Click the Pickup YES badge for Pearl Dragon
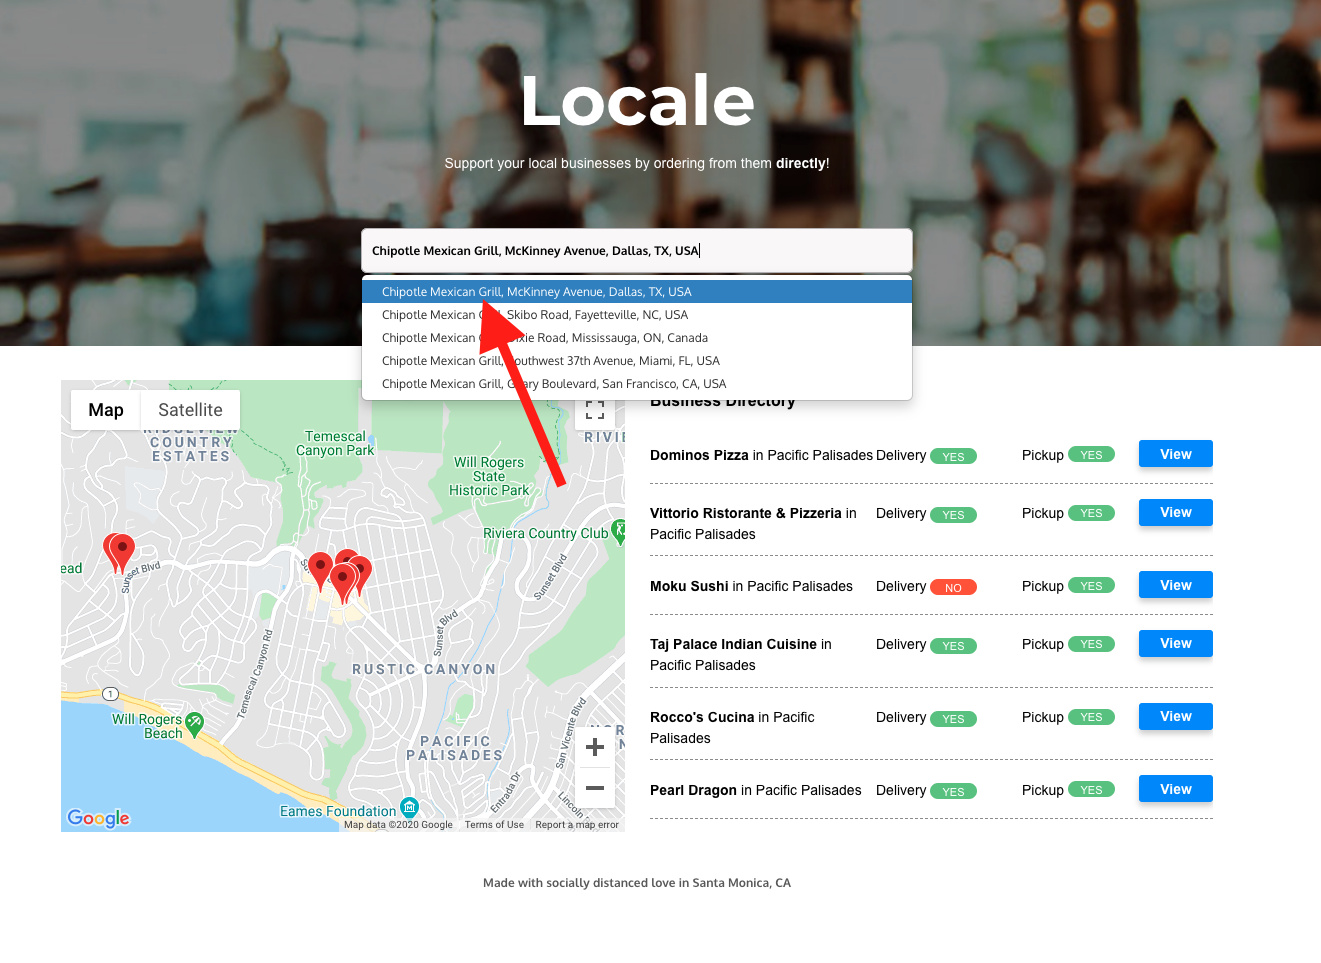The image size is (1321, 963). point(1091,790)
